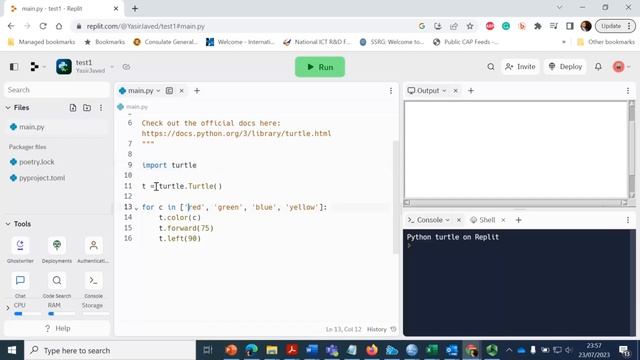Run the Python program
This screenshot has height=360, width=640.
point(320,67)
